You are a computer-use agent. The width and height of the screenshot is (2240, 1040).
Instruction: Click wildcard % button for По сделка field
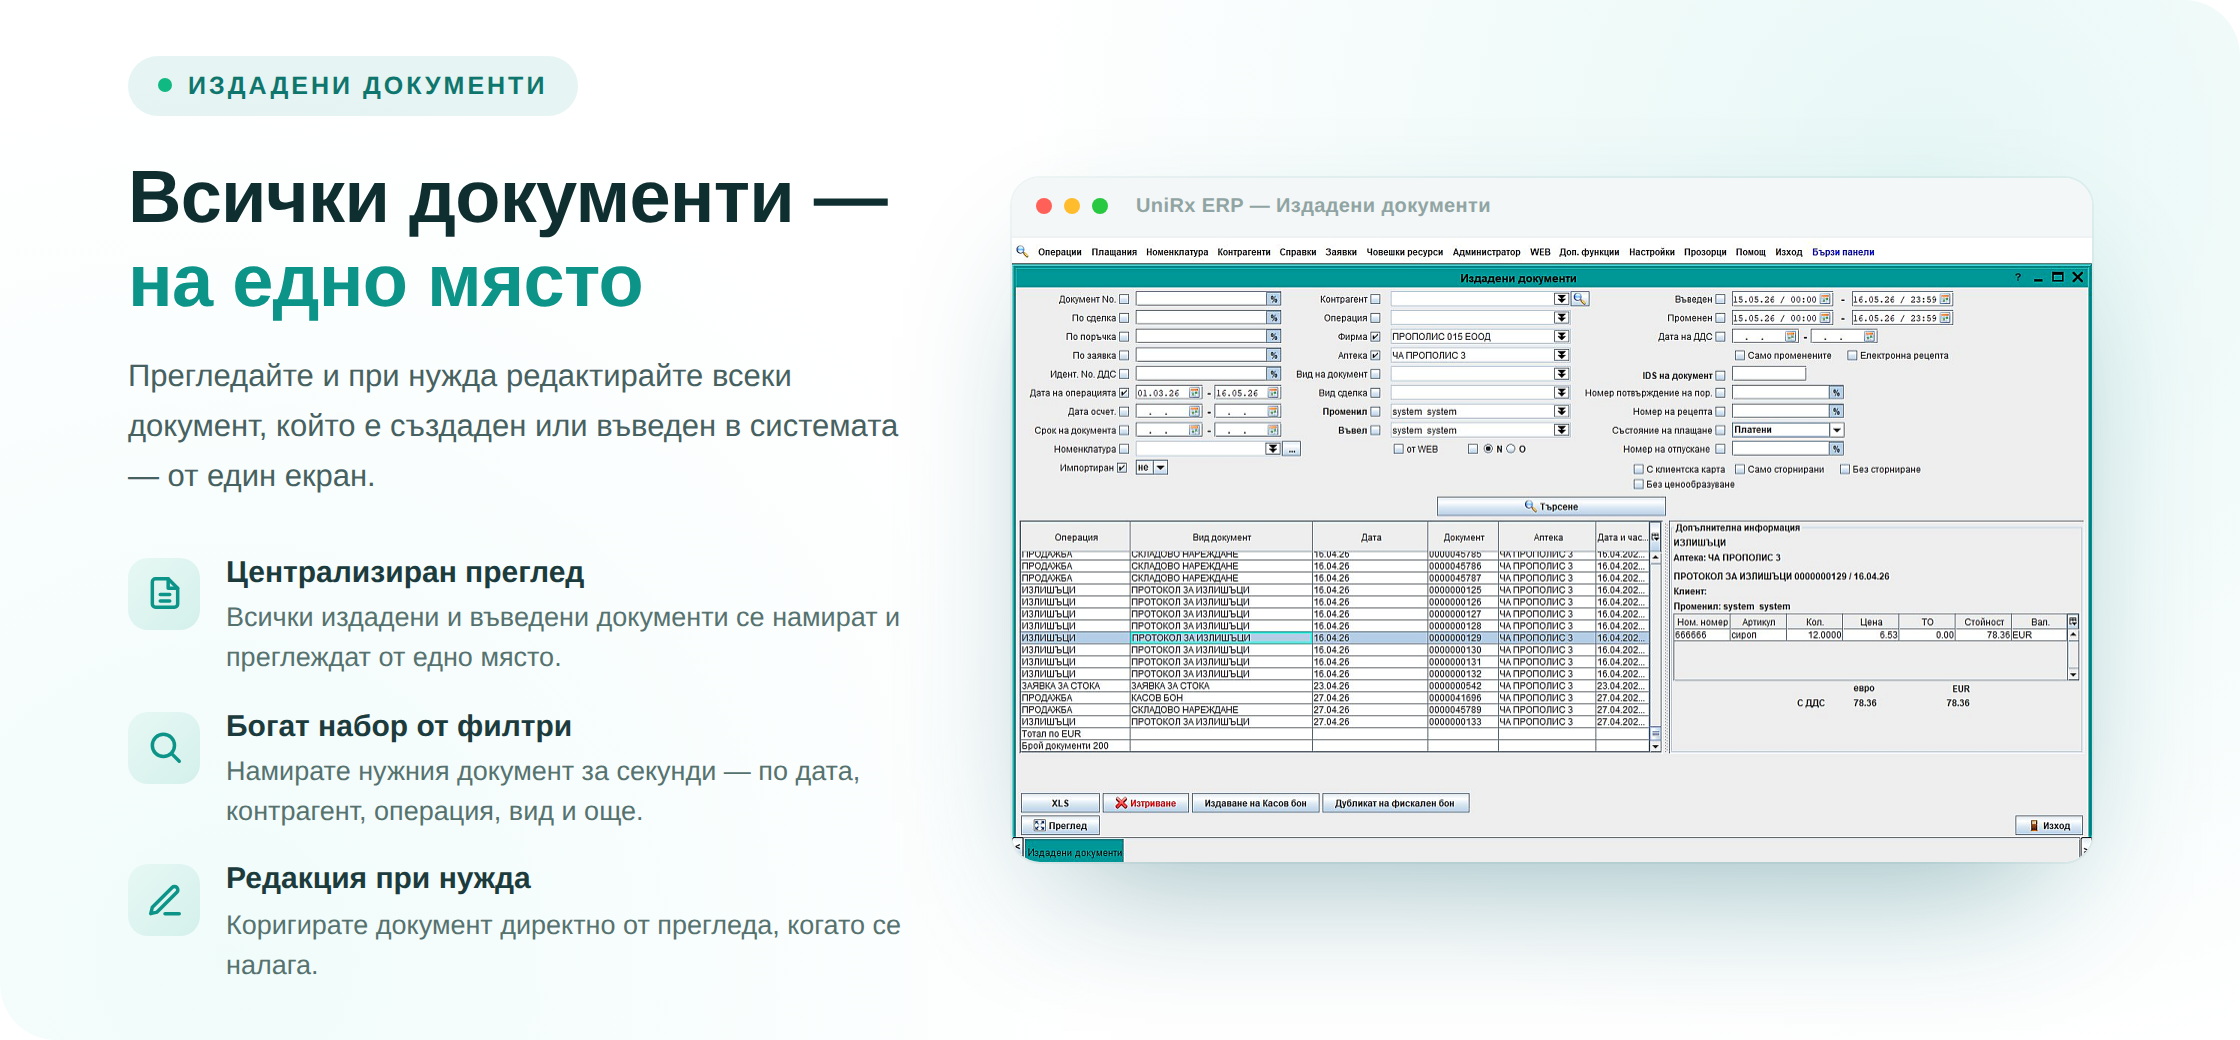pyautogui.click(x=1274, y=318)
